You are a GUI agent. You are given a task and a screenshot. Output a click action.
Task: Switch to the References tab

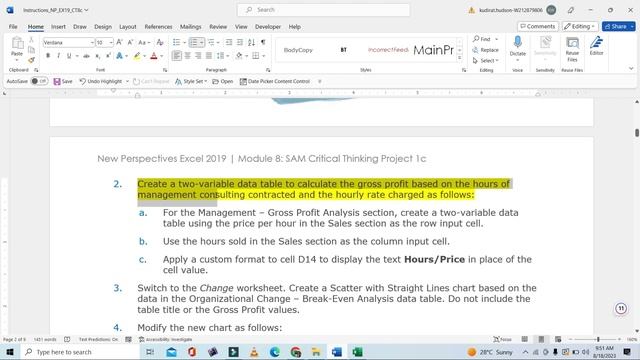click(x=158, y=27)
